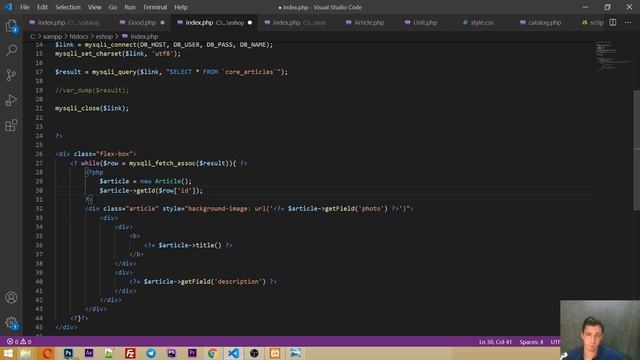The width and height of the screenshot is (640, 360).
Task: Open the File menu
Action: [x=25, y=7]
